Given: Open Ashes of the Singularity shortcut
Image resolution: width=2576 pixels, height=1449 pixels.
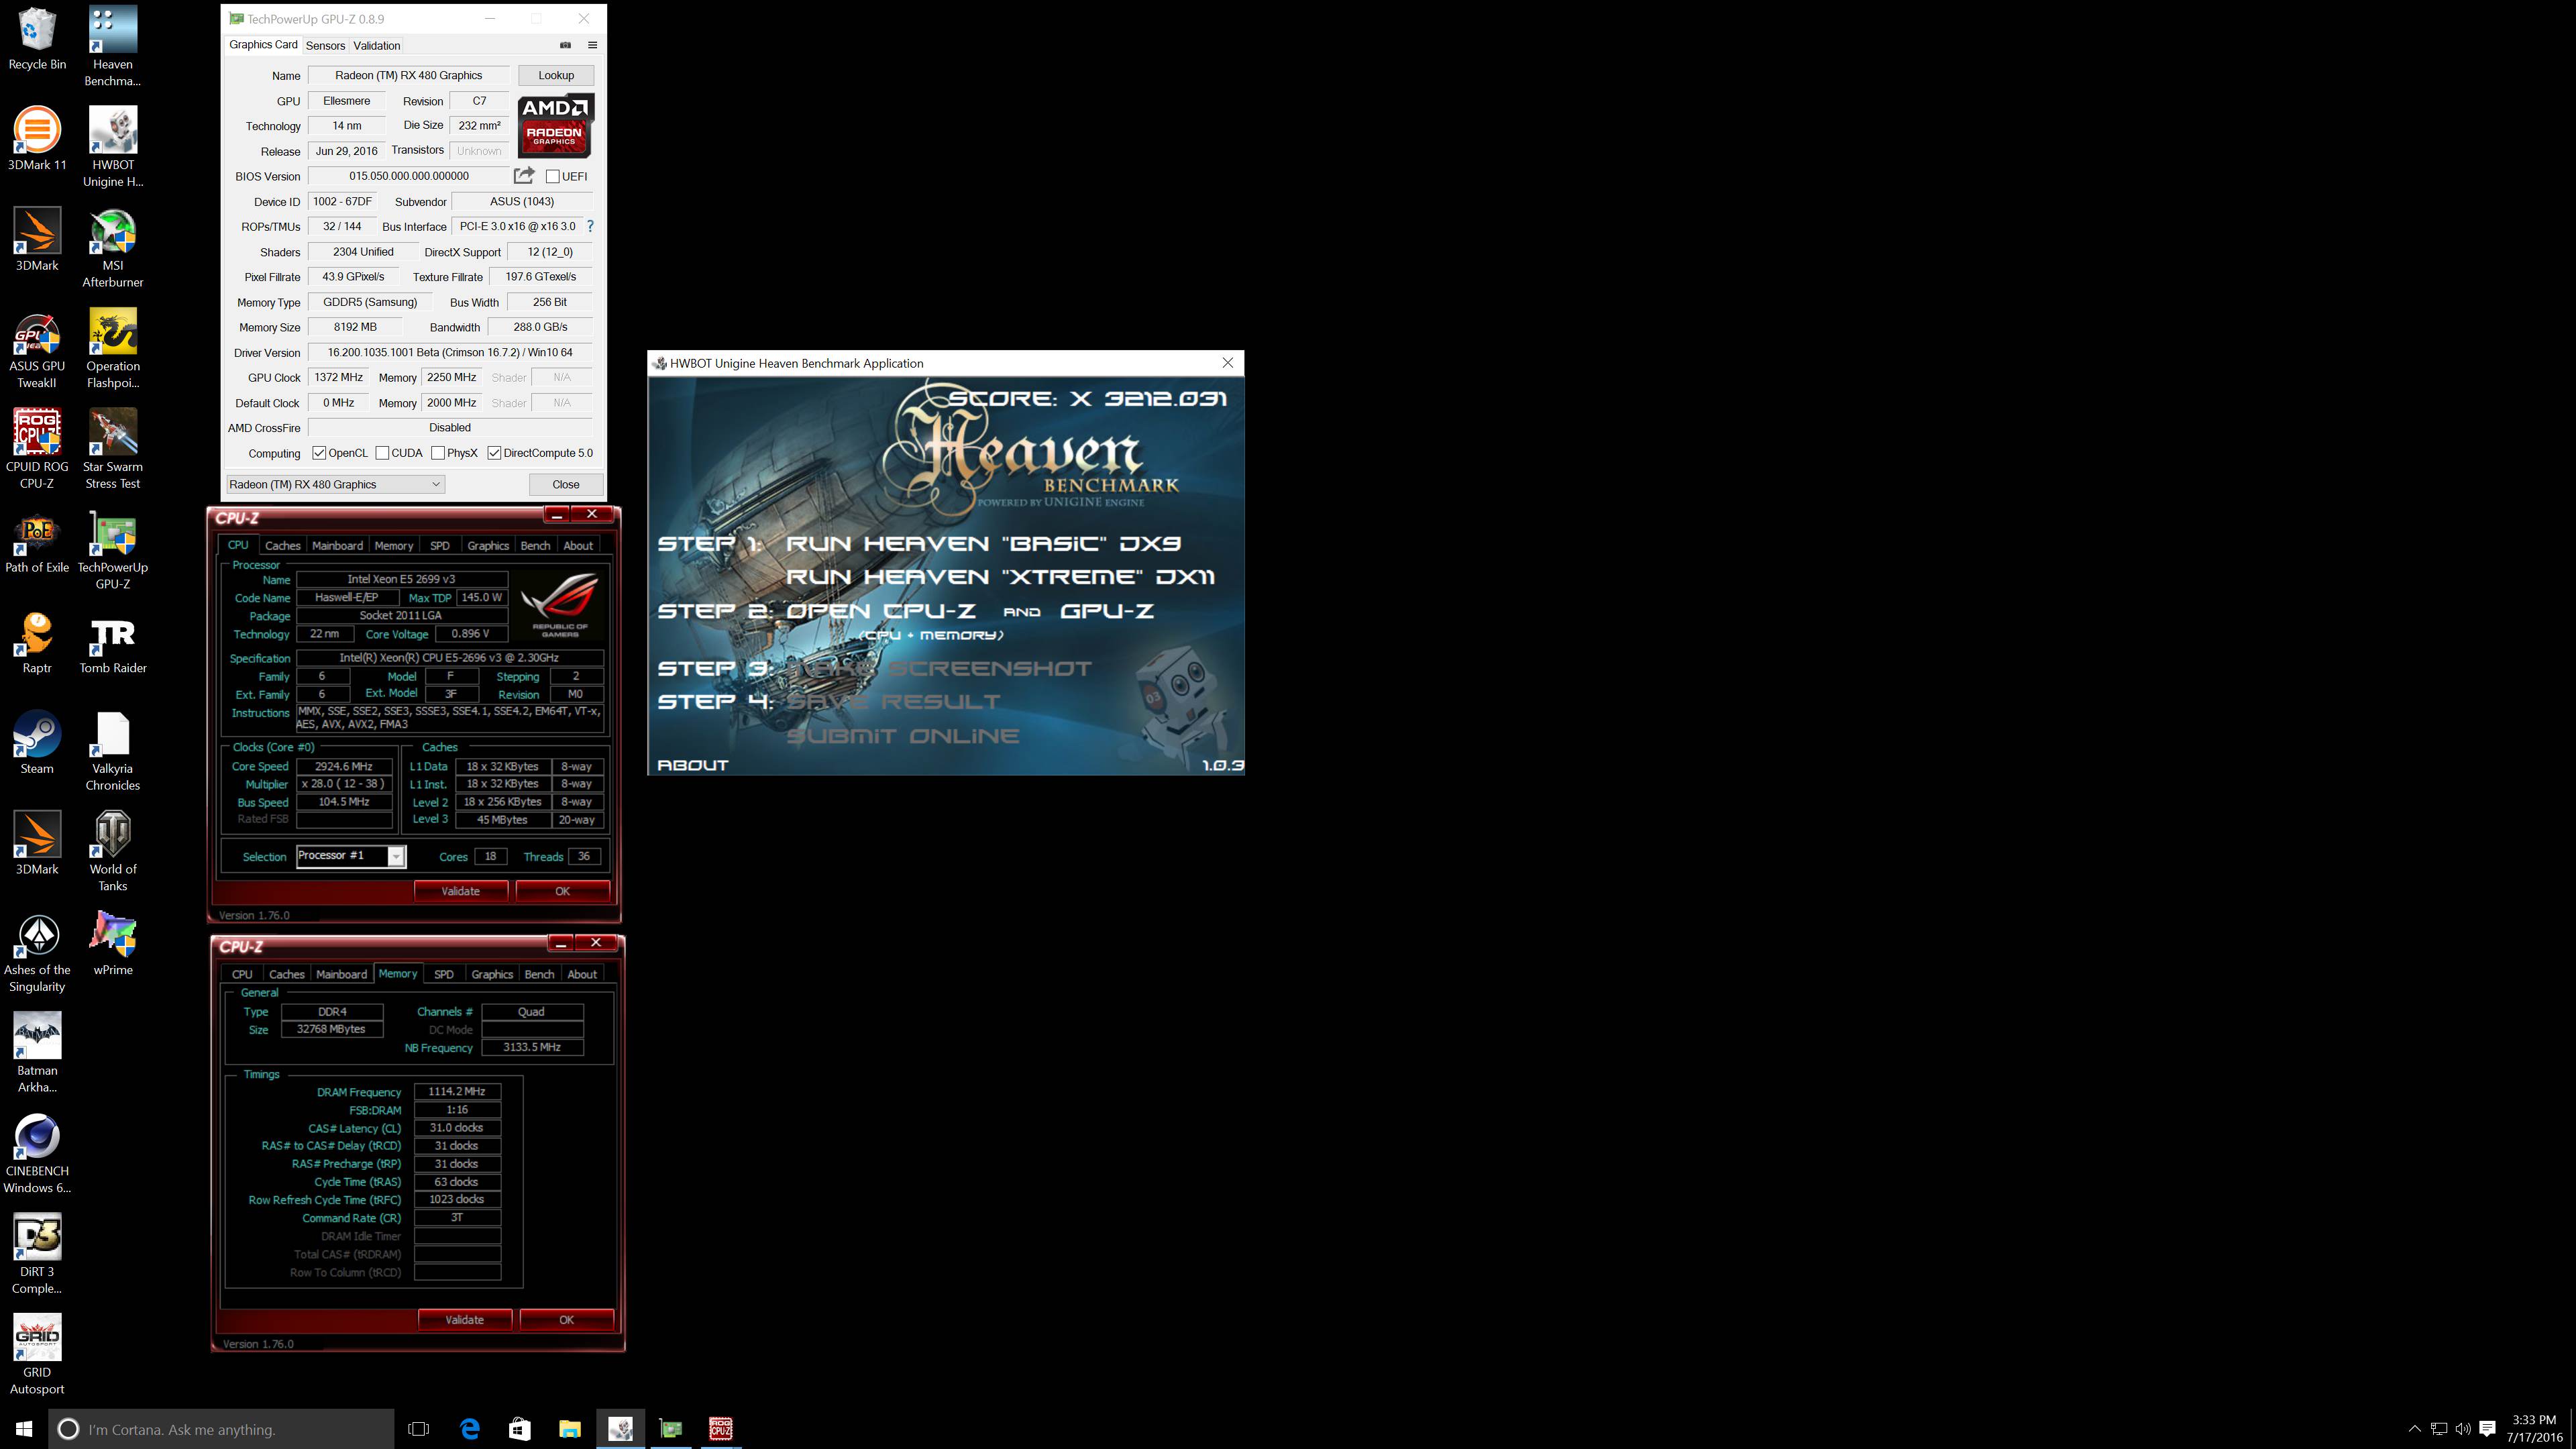Looking at the screenshot, I should click(x=37, y=953).
